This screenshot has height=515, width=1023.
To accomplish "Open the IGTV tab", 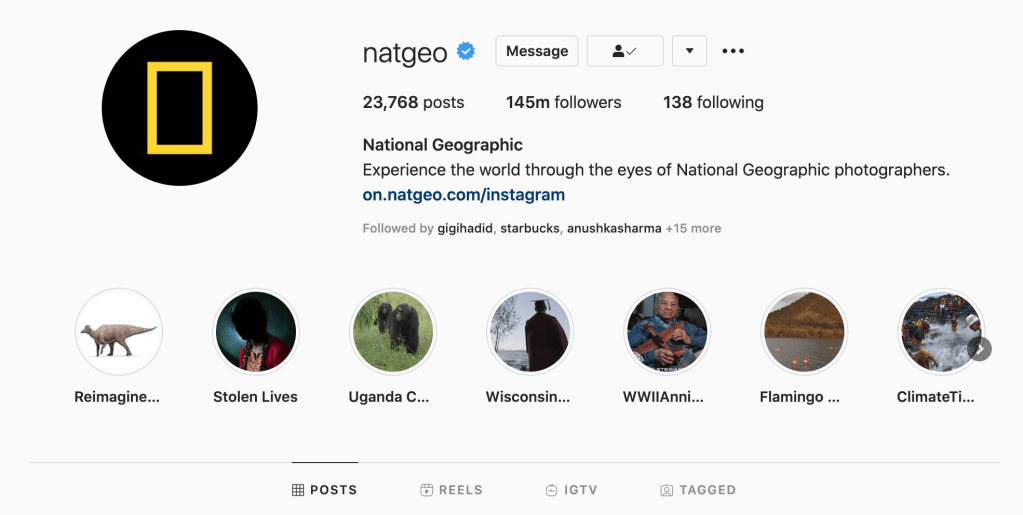I will click(x=571, y=490).
